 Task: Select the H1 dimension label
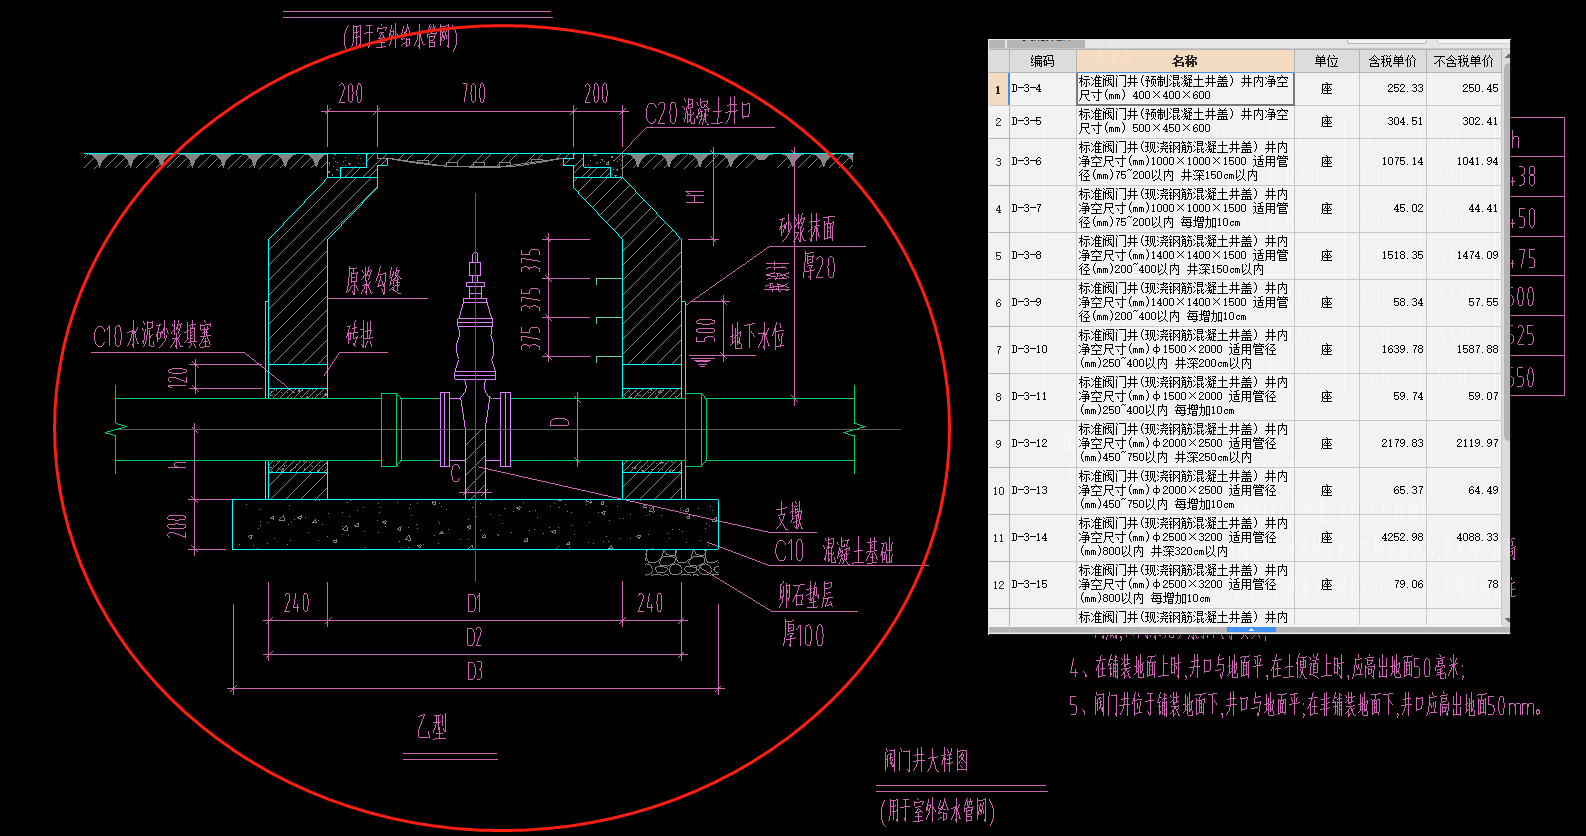[x=696, y=196]
